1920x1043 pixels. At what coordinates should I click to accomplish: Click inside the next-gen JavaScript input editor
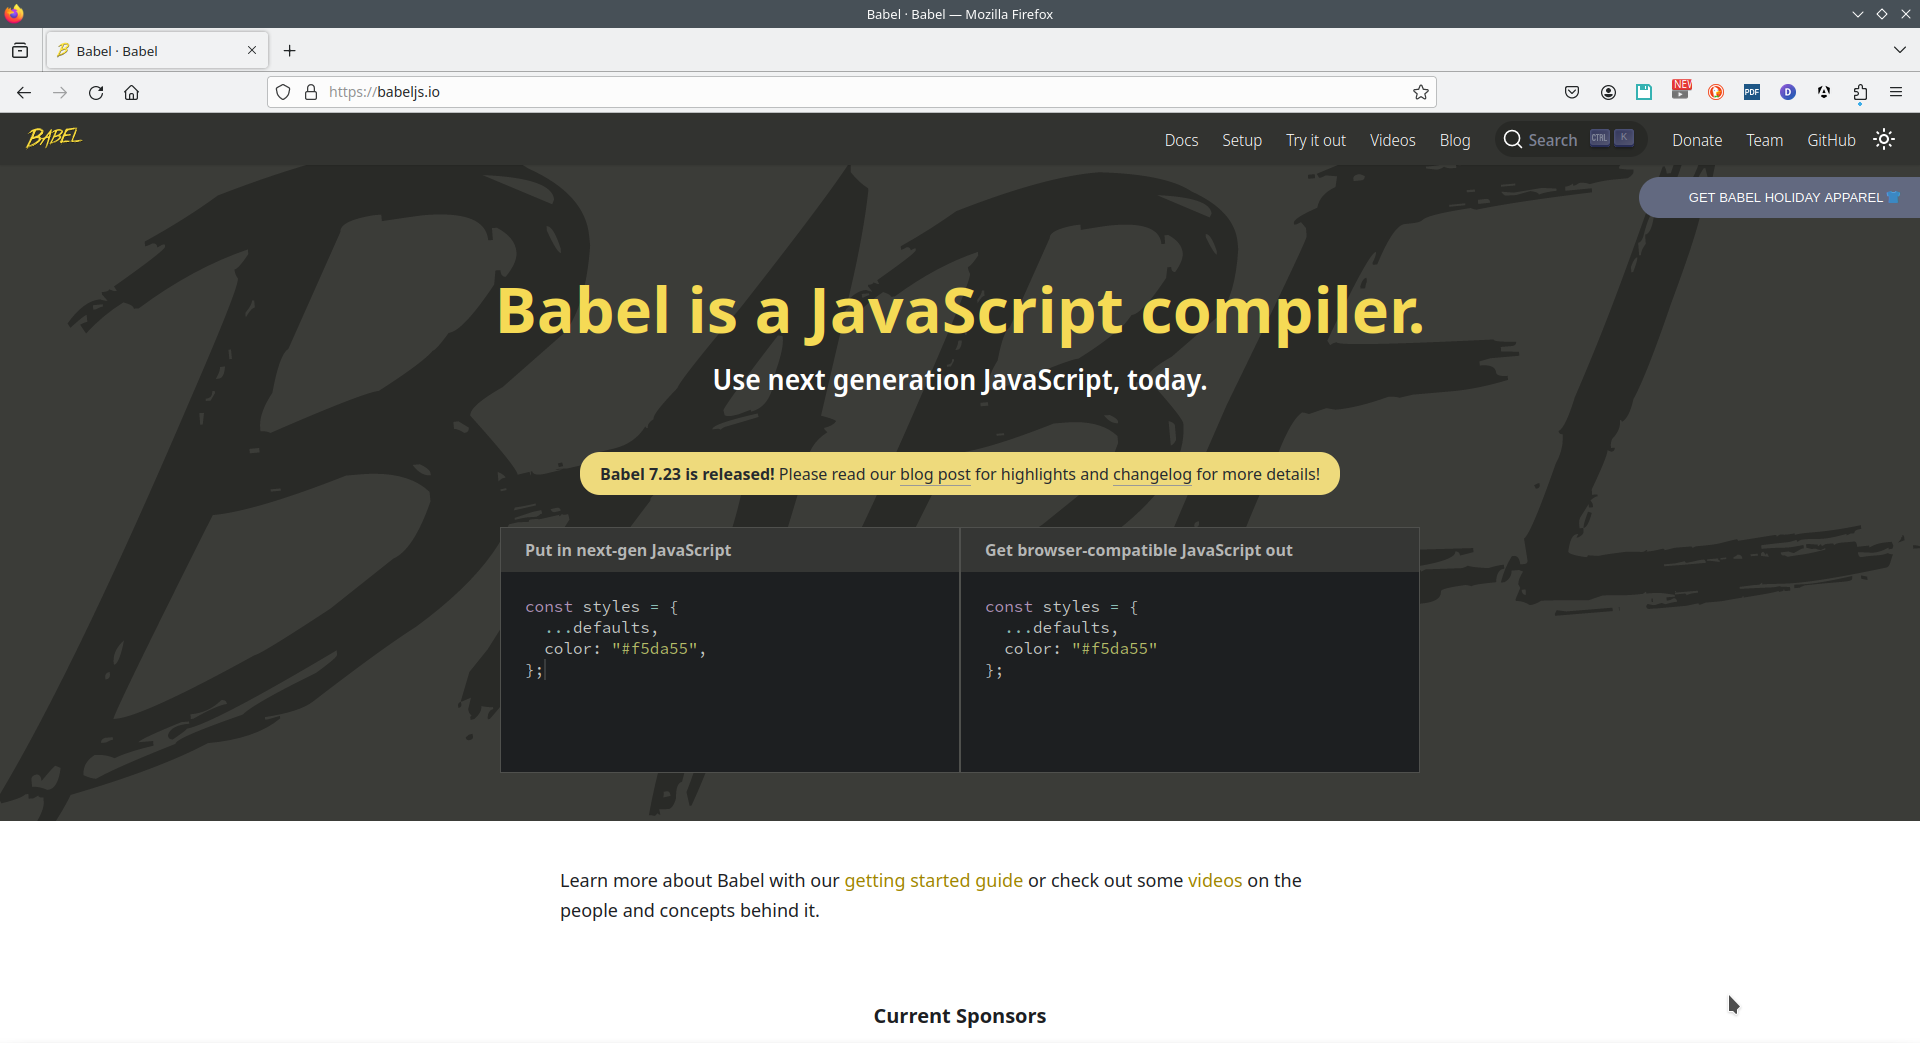(730, 671)
